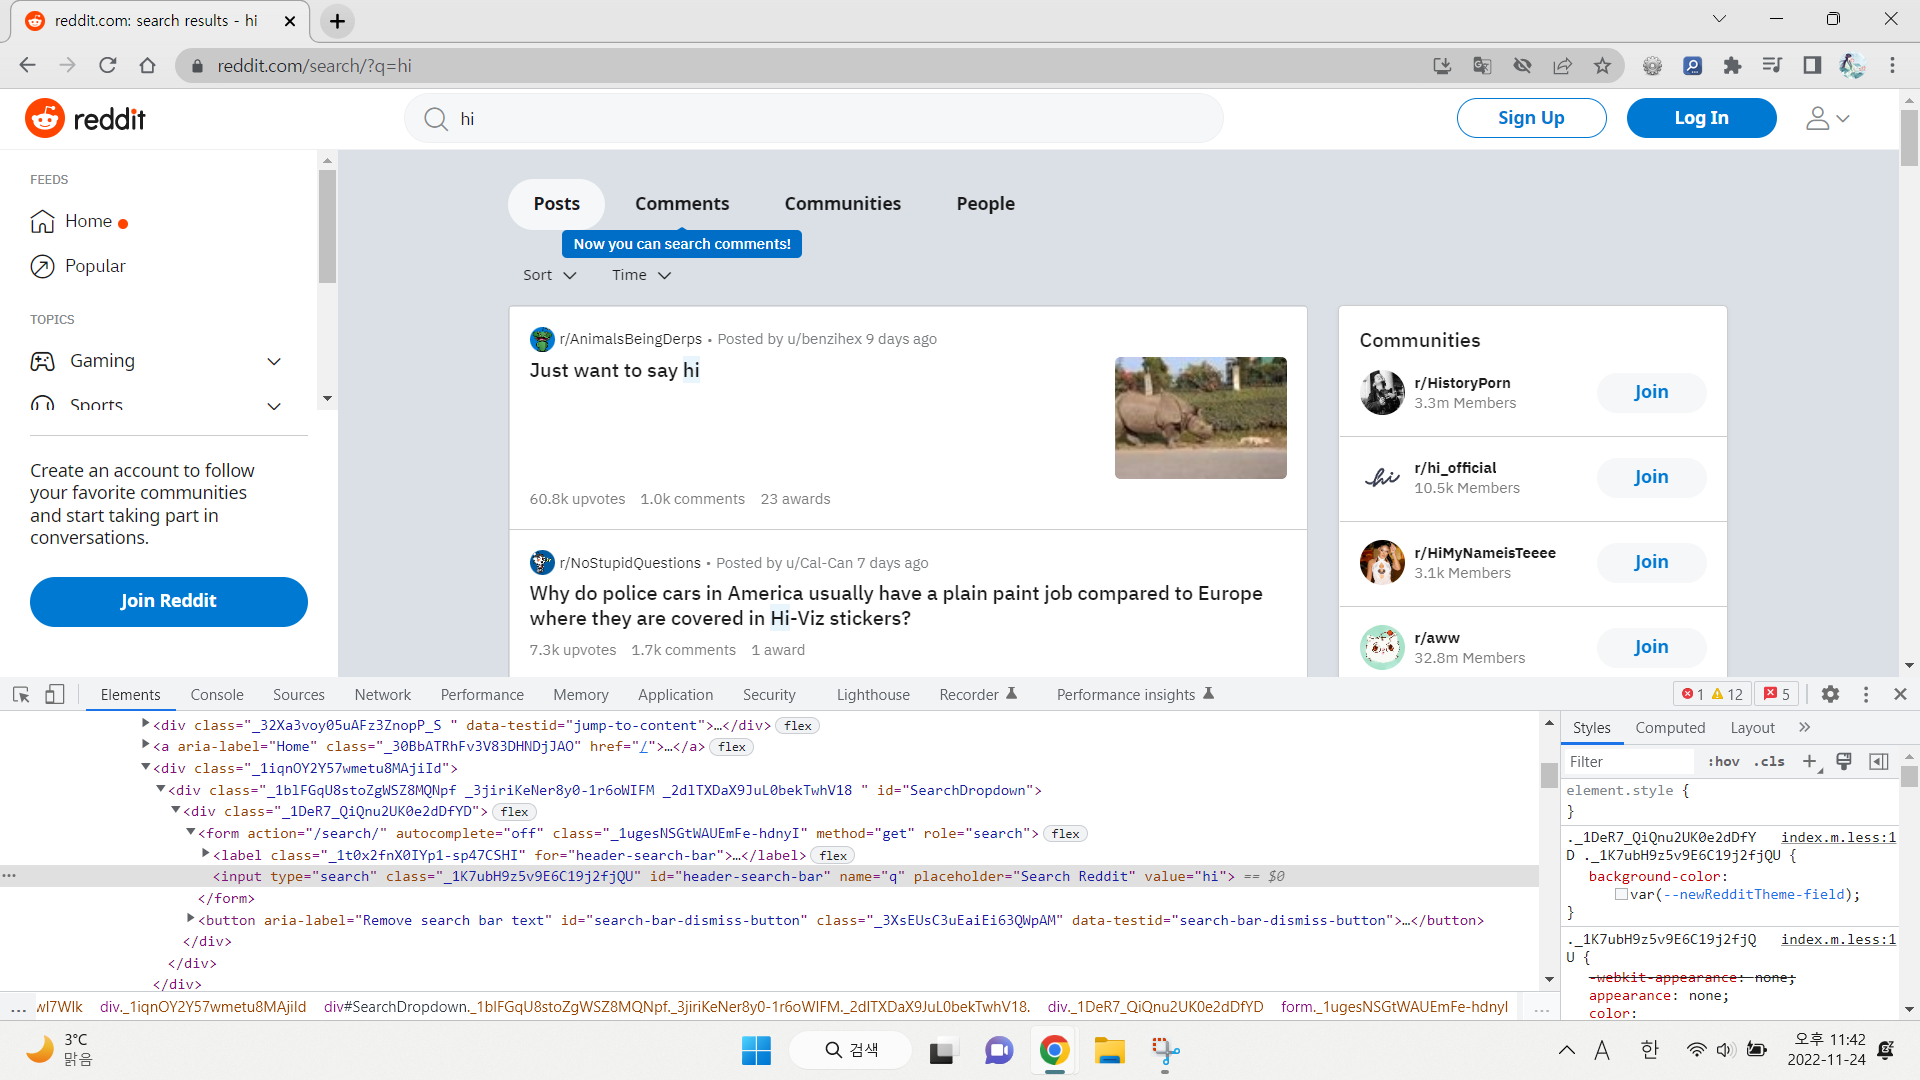This screenshot has width=1920, height=1080.
Task: Open the Sort dropdown
Action: 549,275
